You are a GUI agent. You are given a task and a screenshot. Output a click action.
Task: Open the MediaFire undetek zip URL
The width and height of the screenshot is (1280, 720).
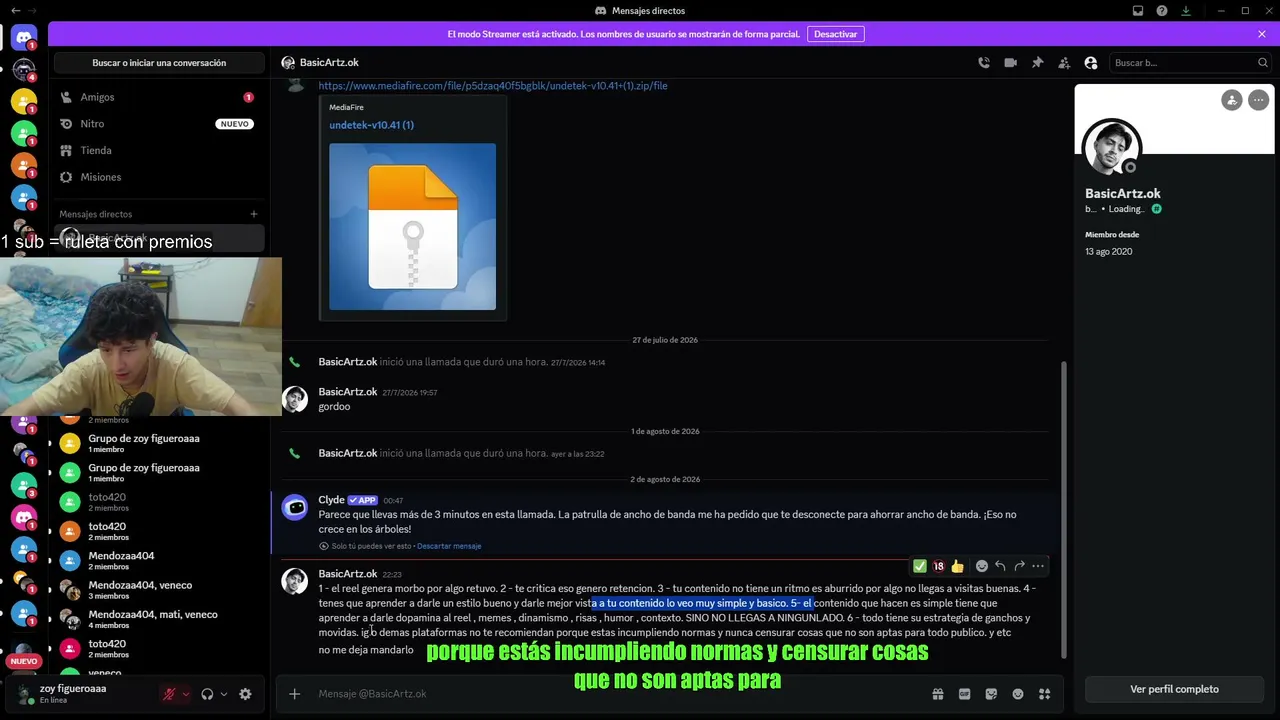pos(493,86)
